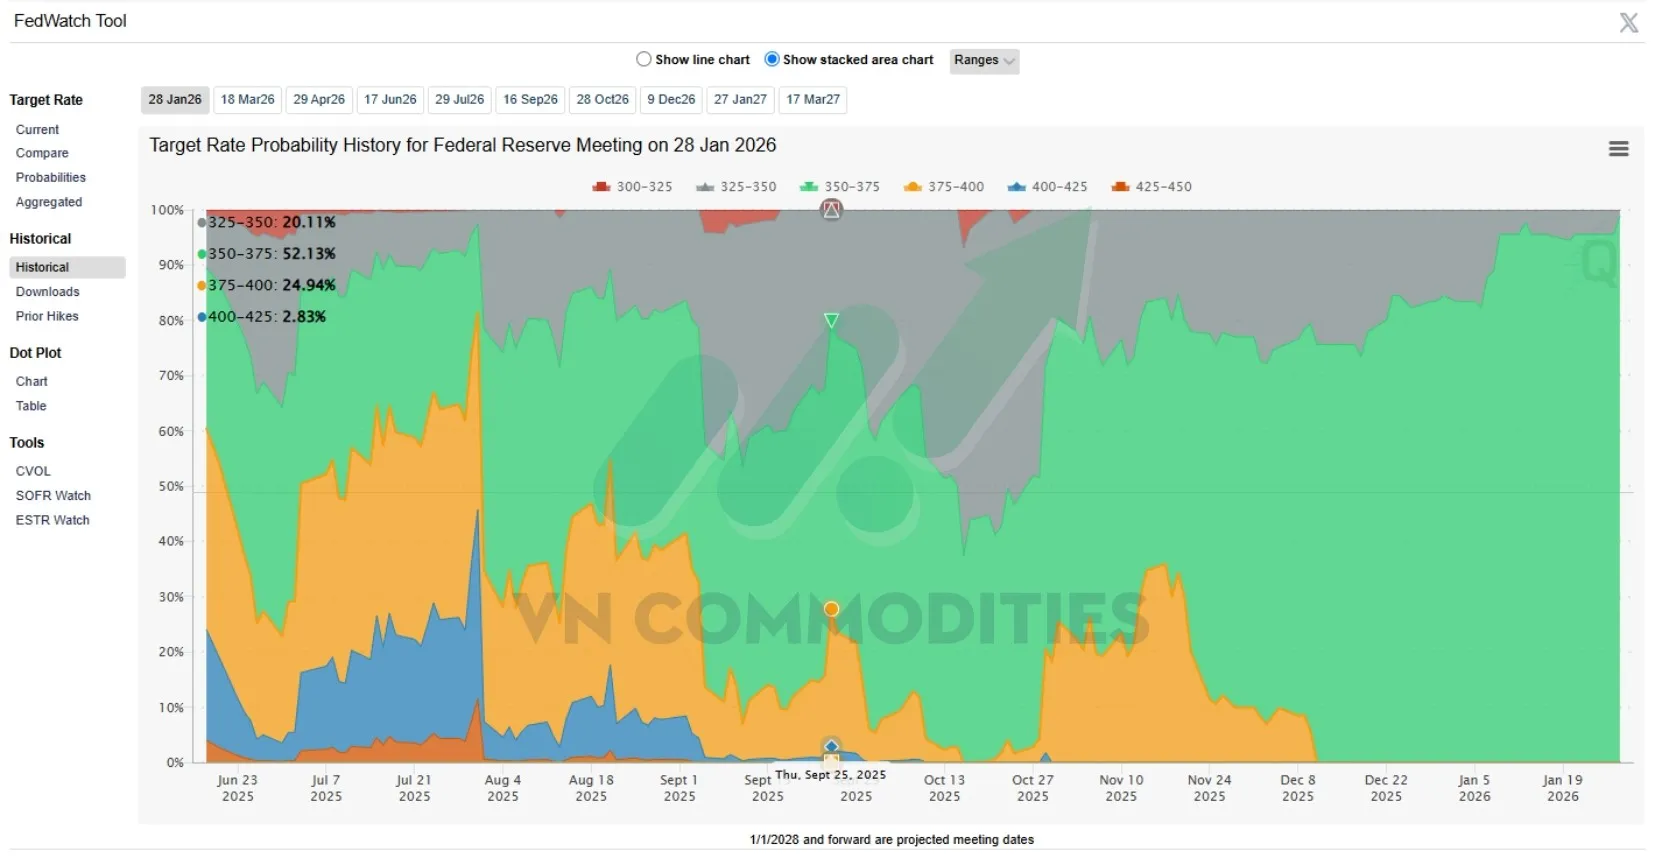Toggle the 425-450 legend series icon

click(x=1120, y=187)
